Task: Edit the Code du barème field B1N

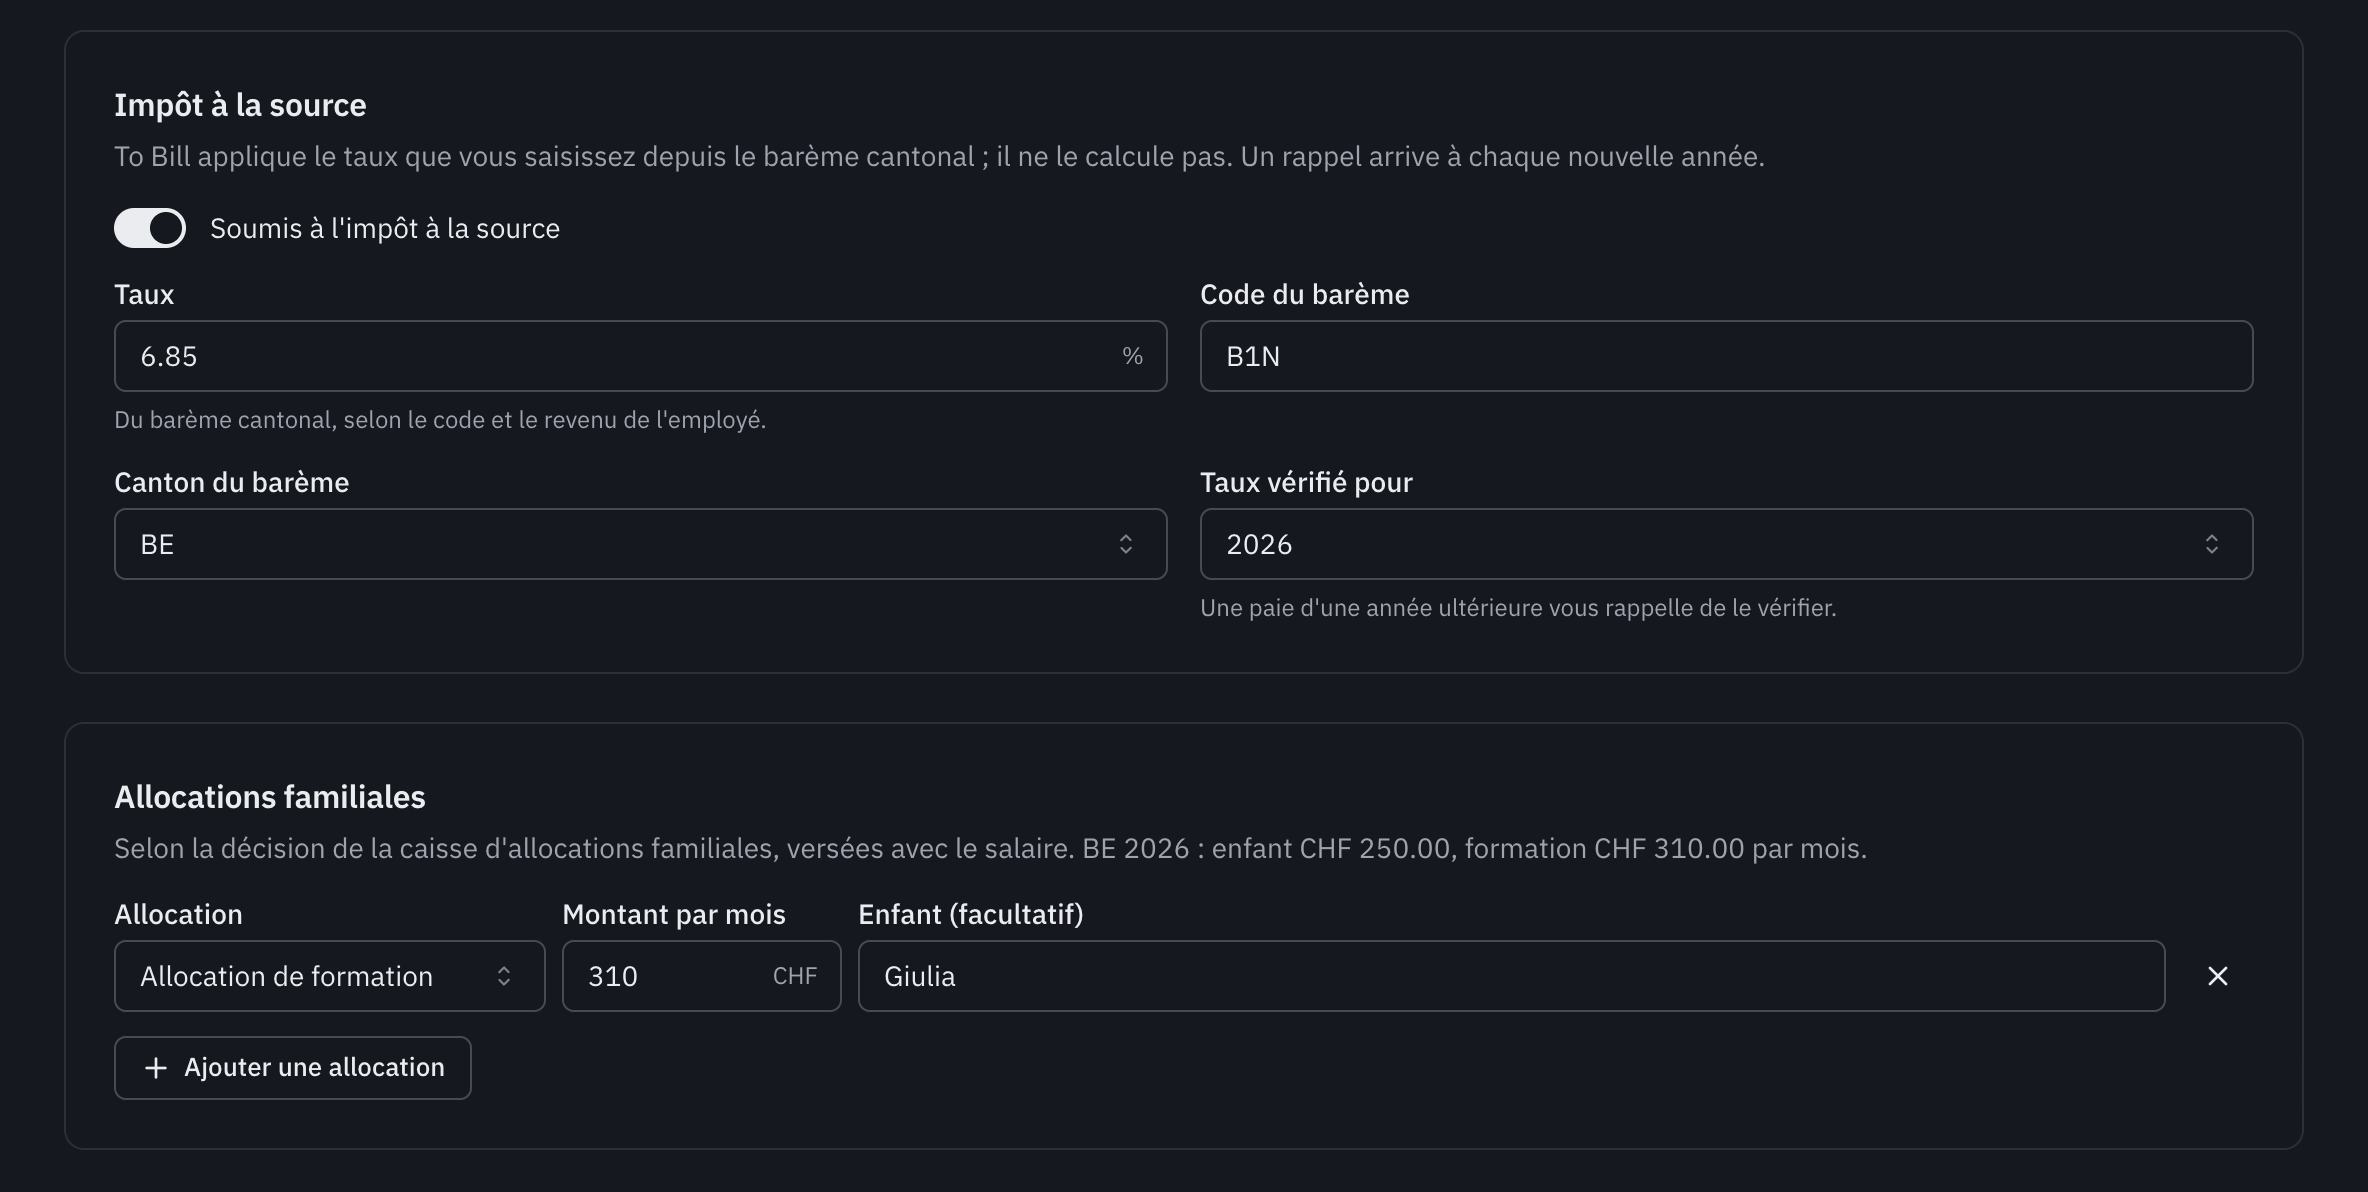Action: coord(1726,356)
